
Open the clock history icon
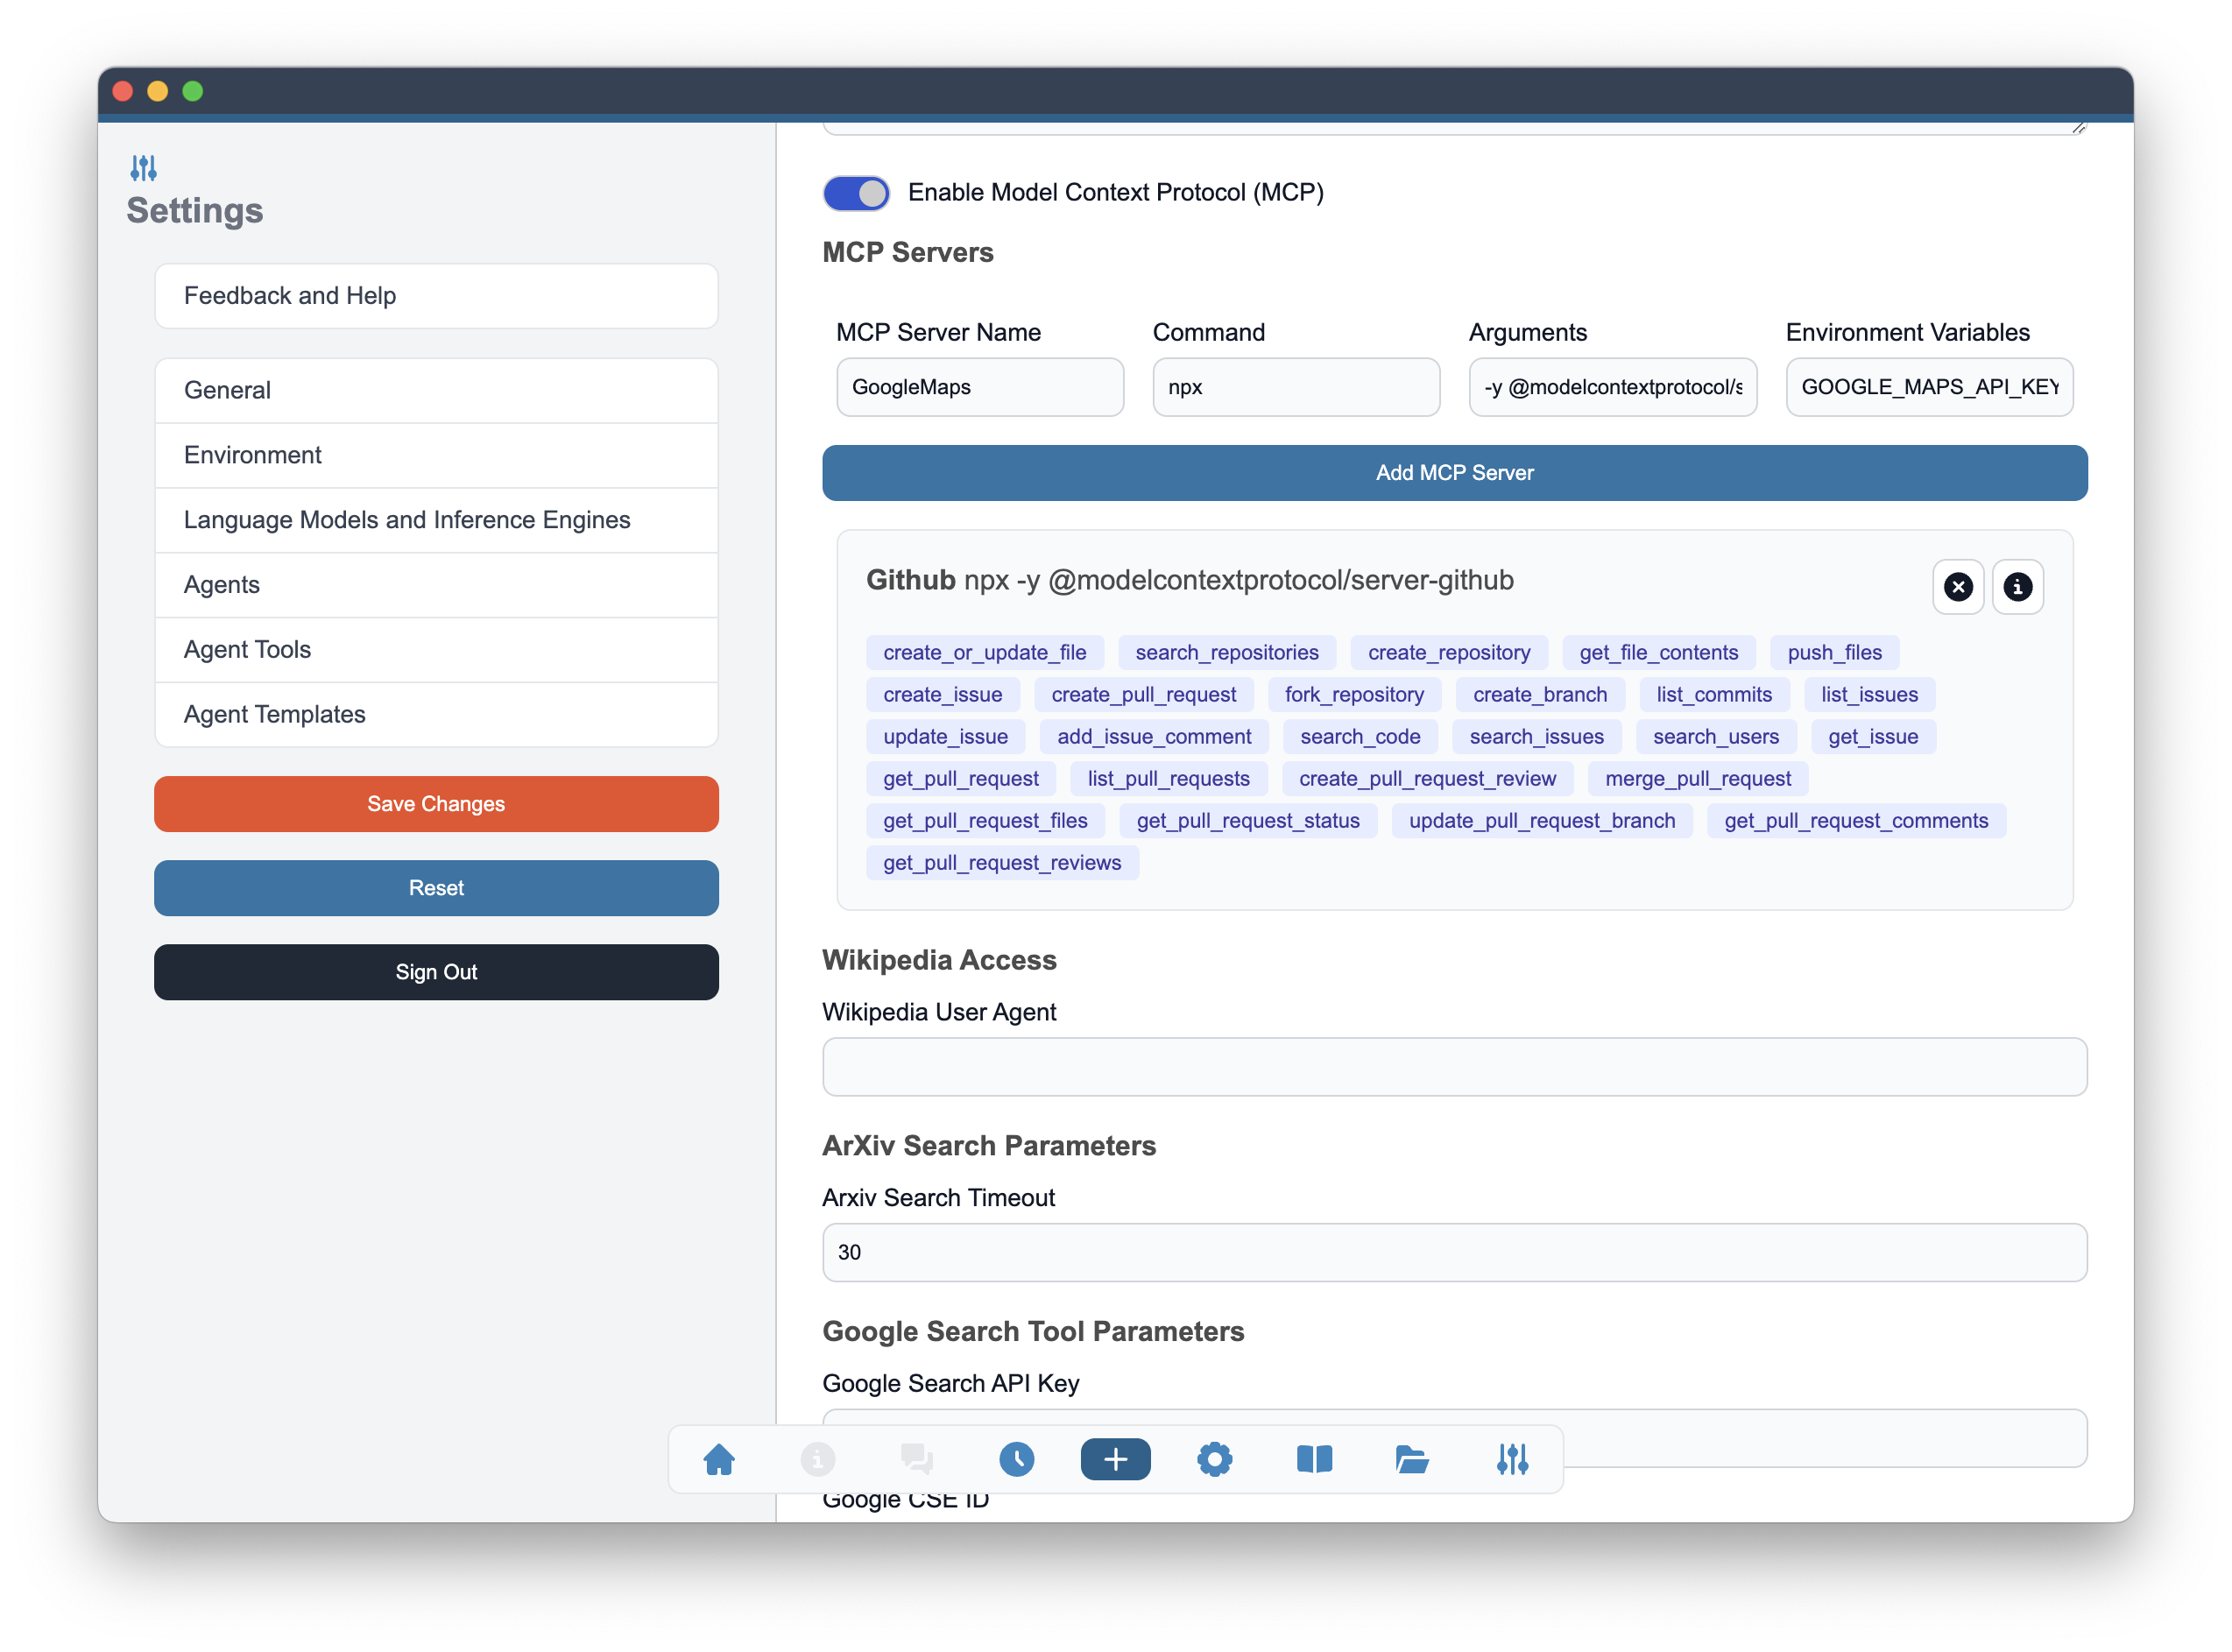[x=1016, y=1459]
